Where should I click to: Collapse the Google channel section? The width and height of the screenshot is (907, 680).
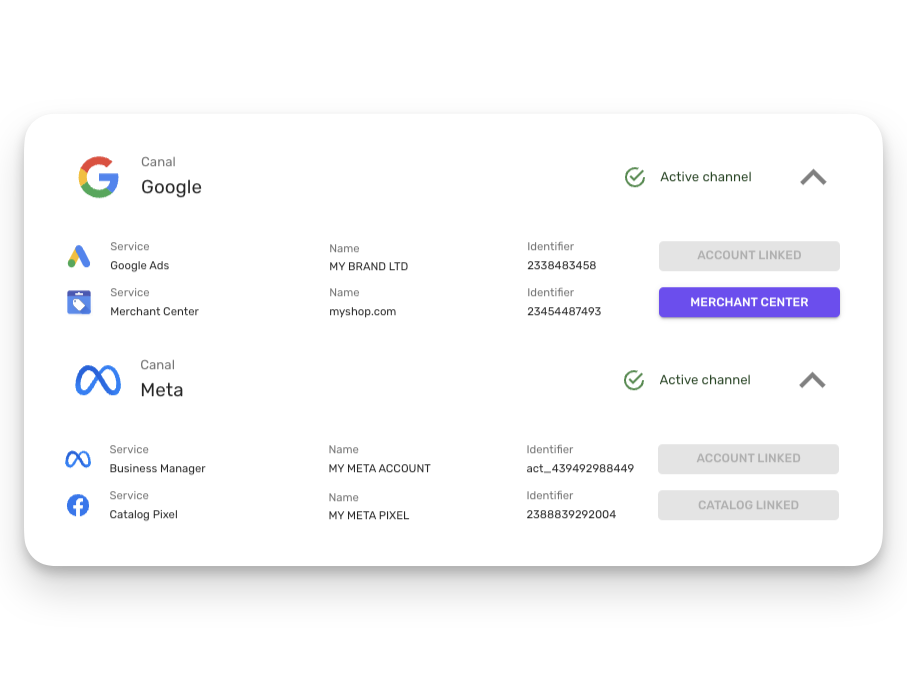tap(813, 177)
